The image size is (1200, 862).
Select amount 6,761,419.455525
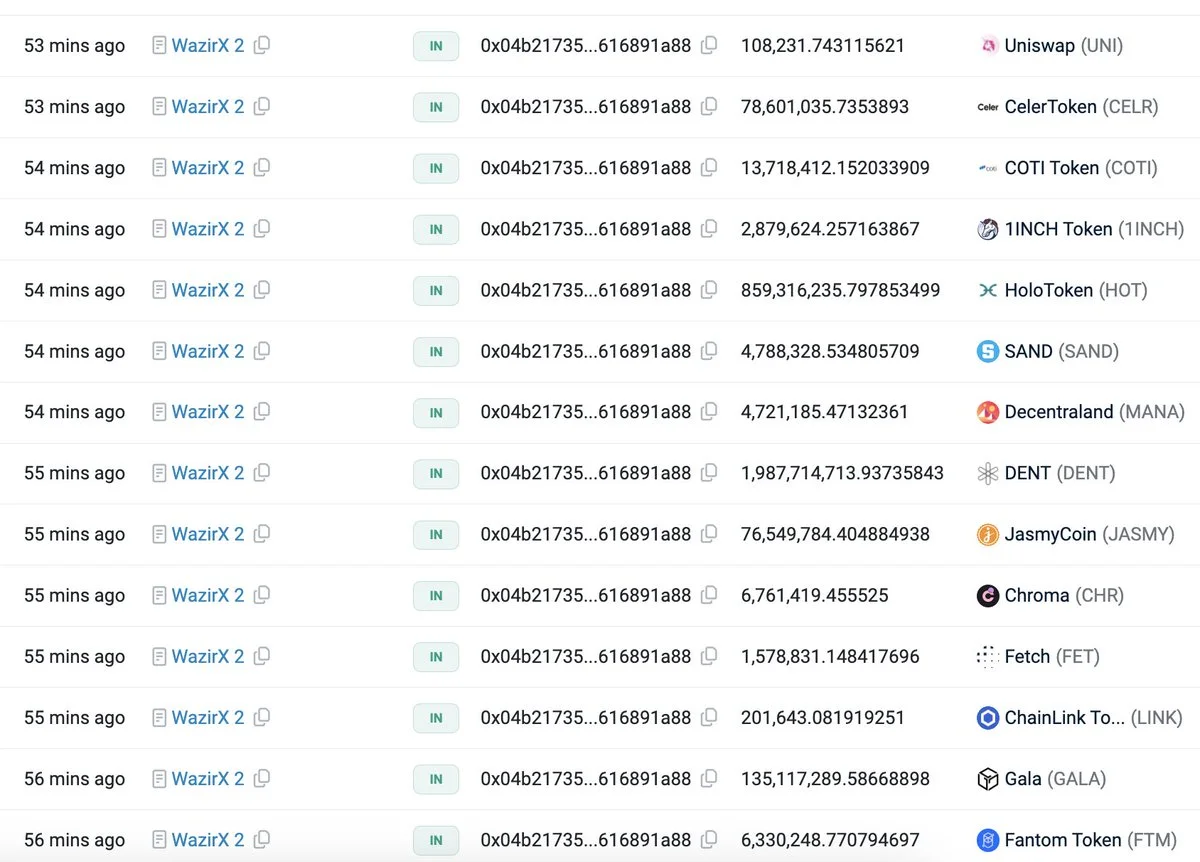coord(815,594)
